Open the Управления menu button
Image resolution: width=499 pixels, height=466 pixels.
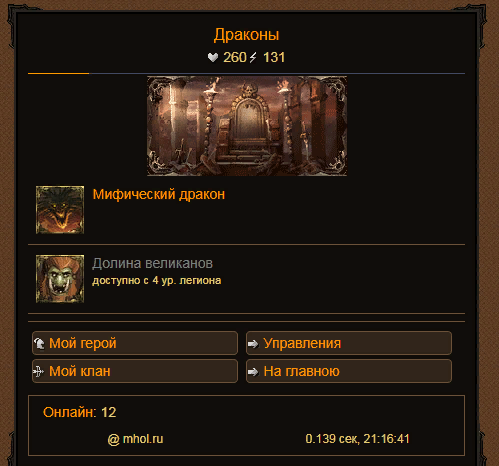point(349,343)
